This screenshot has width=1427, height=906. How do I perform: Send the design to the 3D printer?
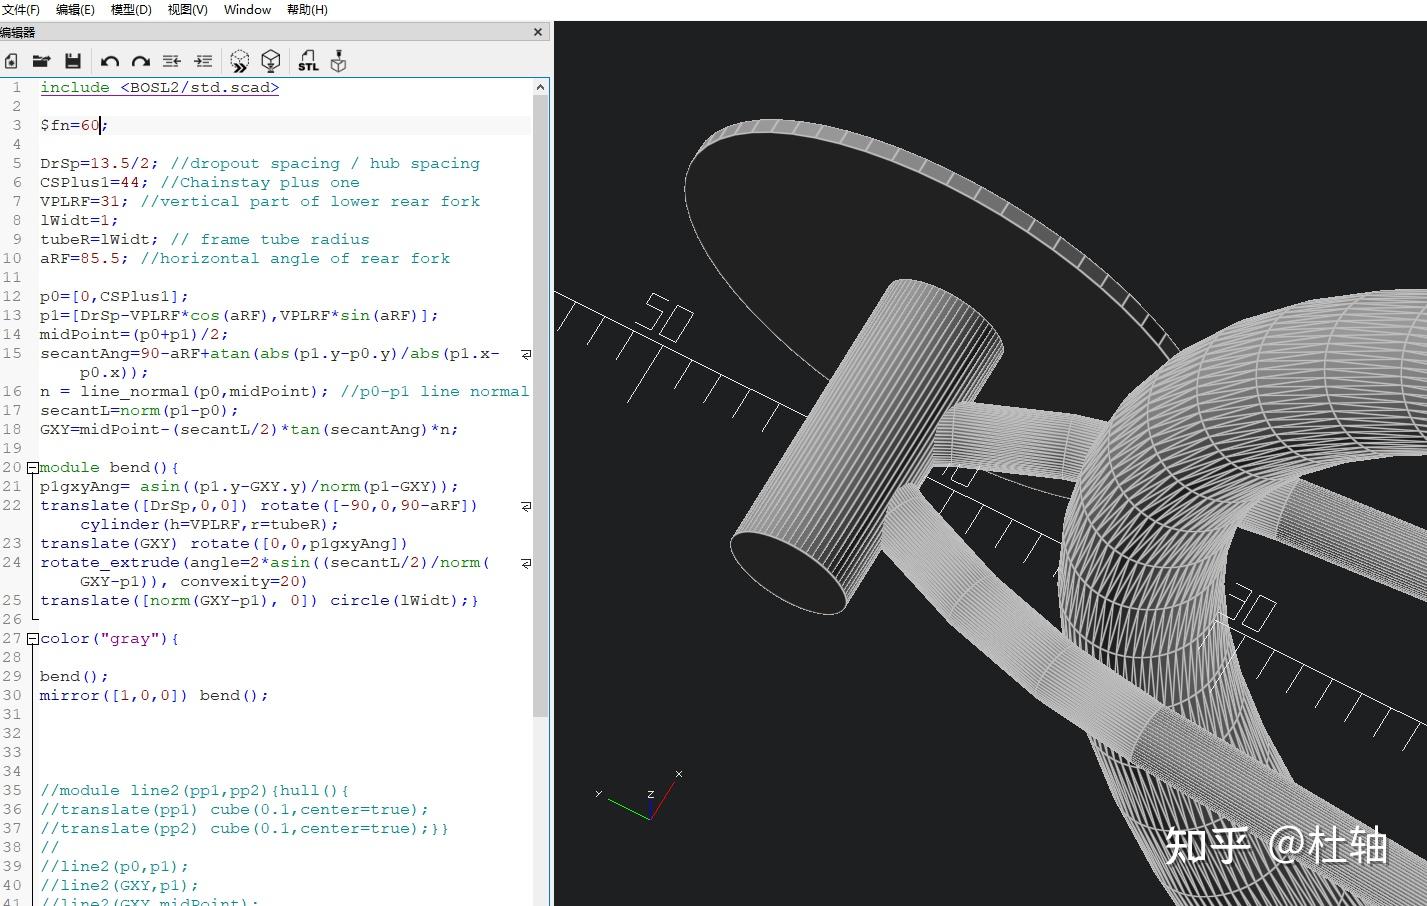click(x=339, y=62)
